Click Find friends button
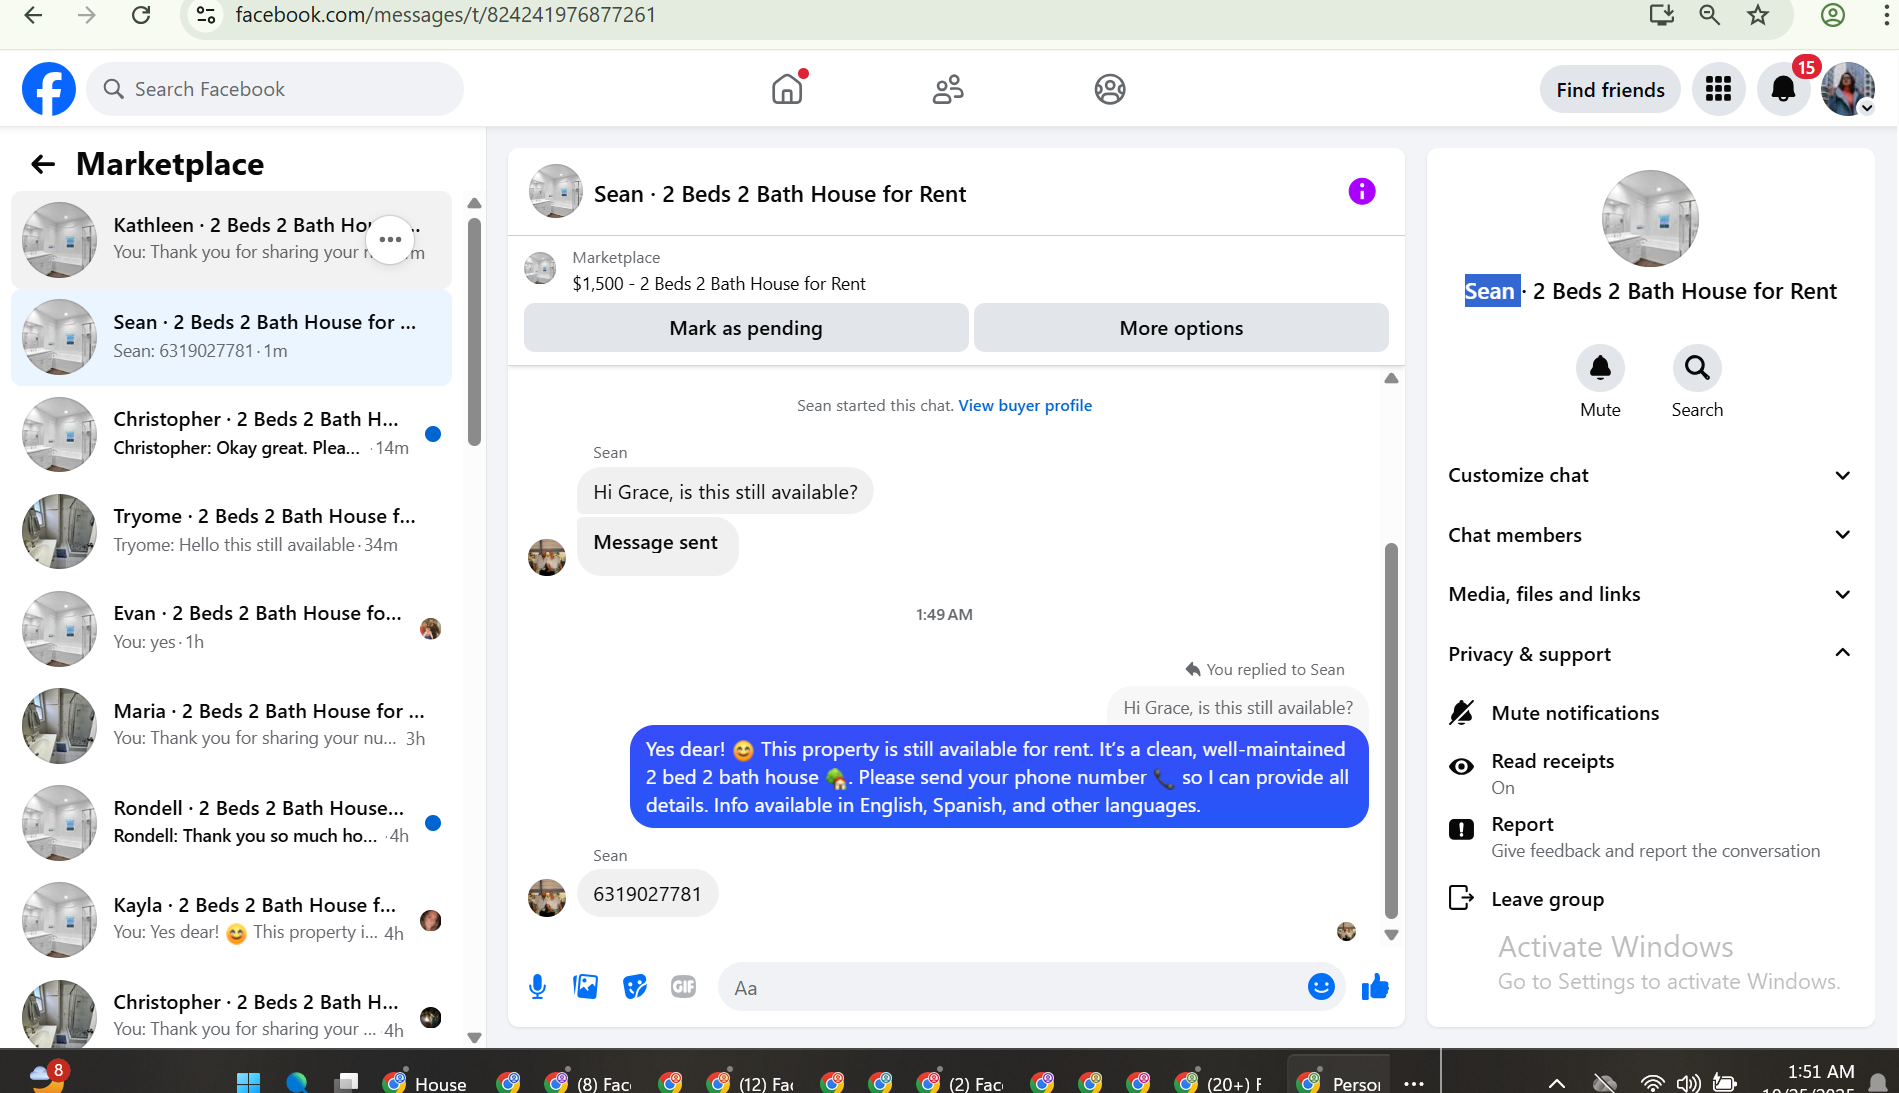The image size is (1899, 1093). tap(1610, 90)
